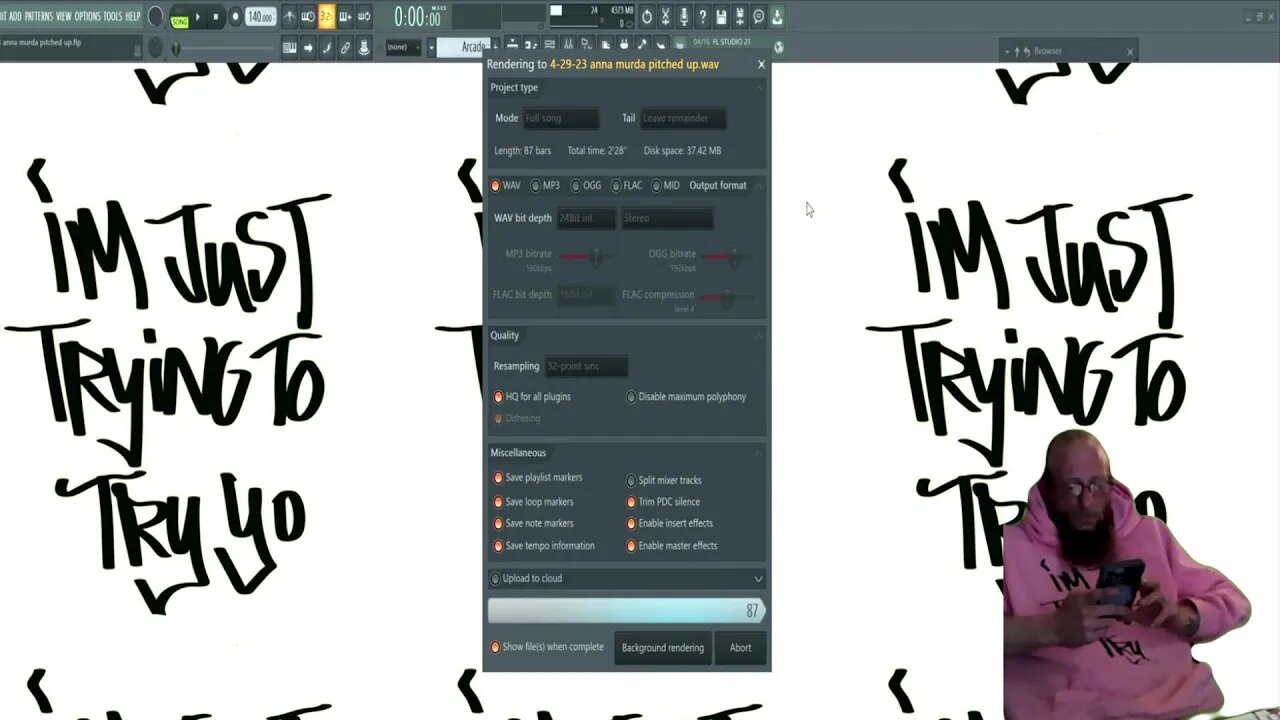Toggle SONG/pattern mode switch
The width and height of the screenshot is (1280, 720).
[x=180, y=22]
